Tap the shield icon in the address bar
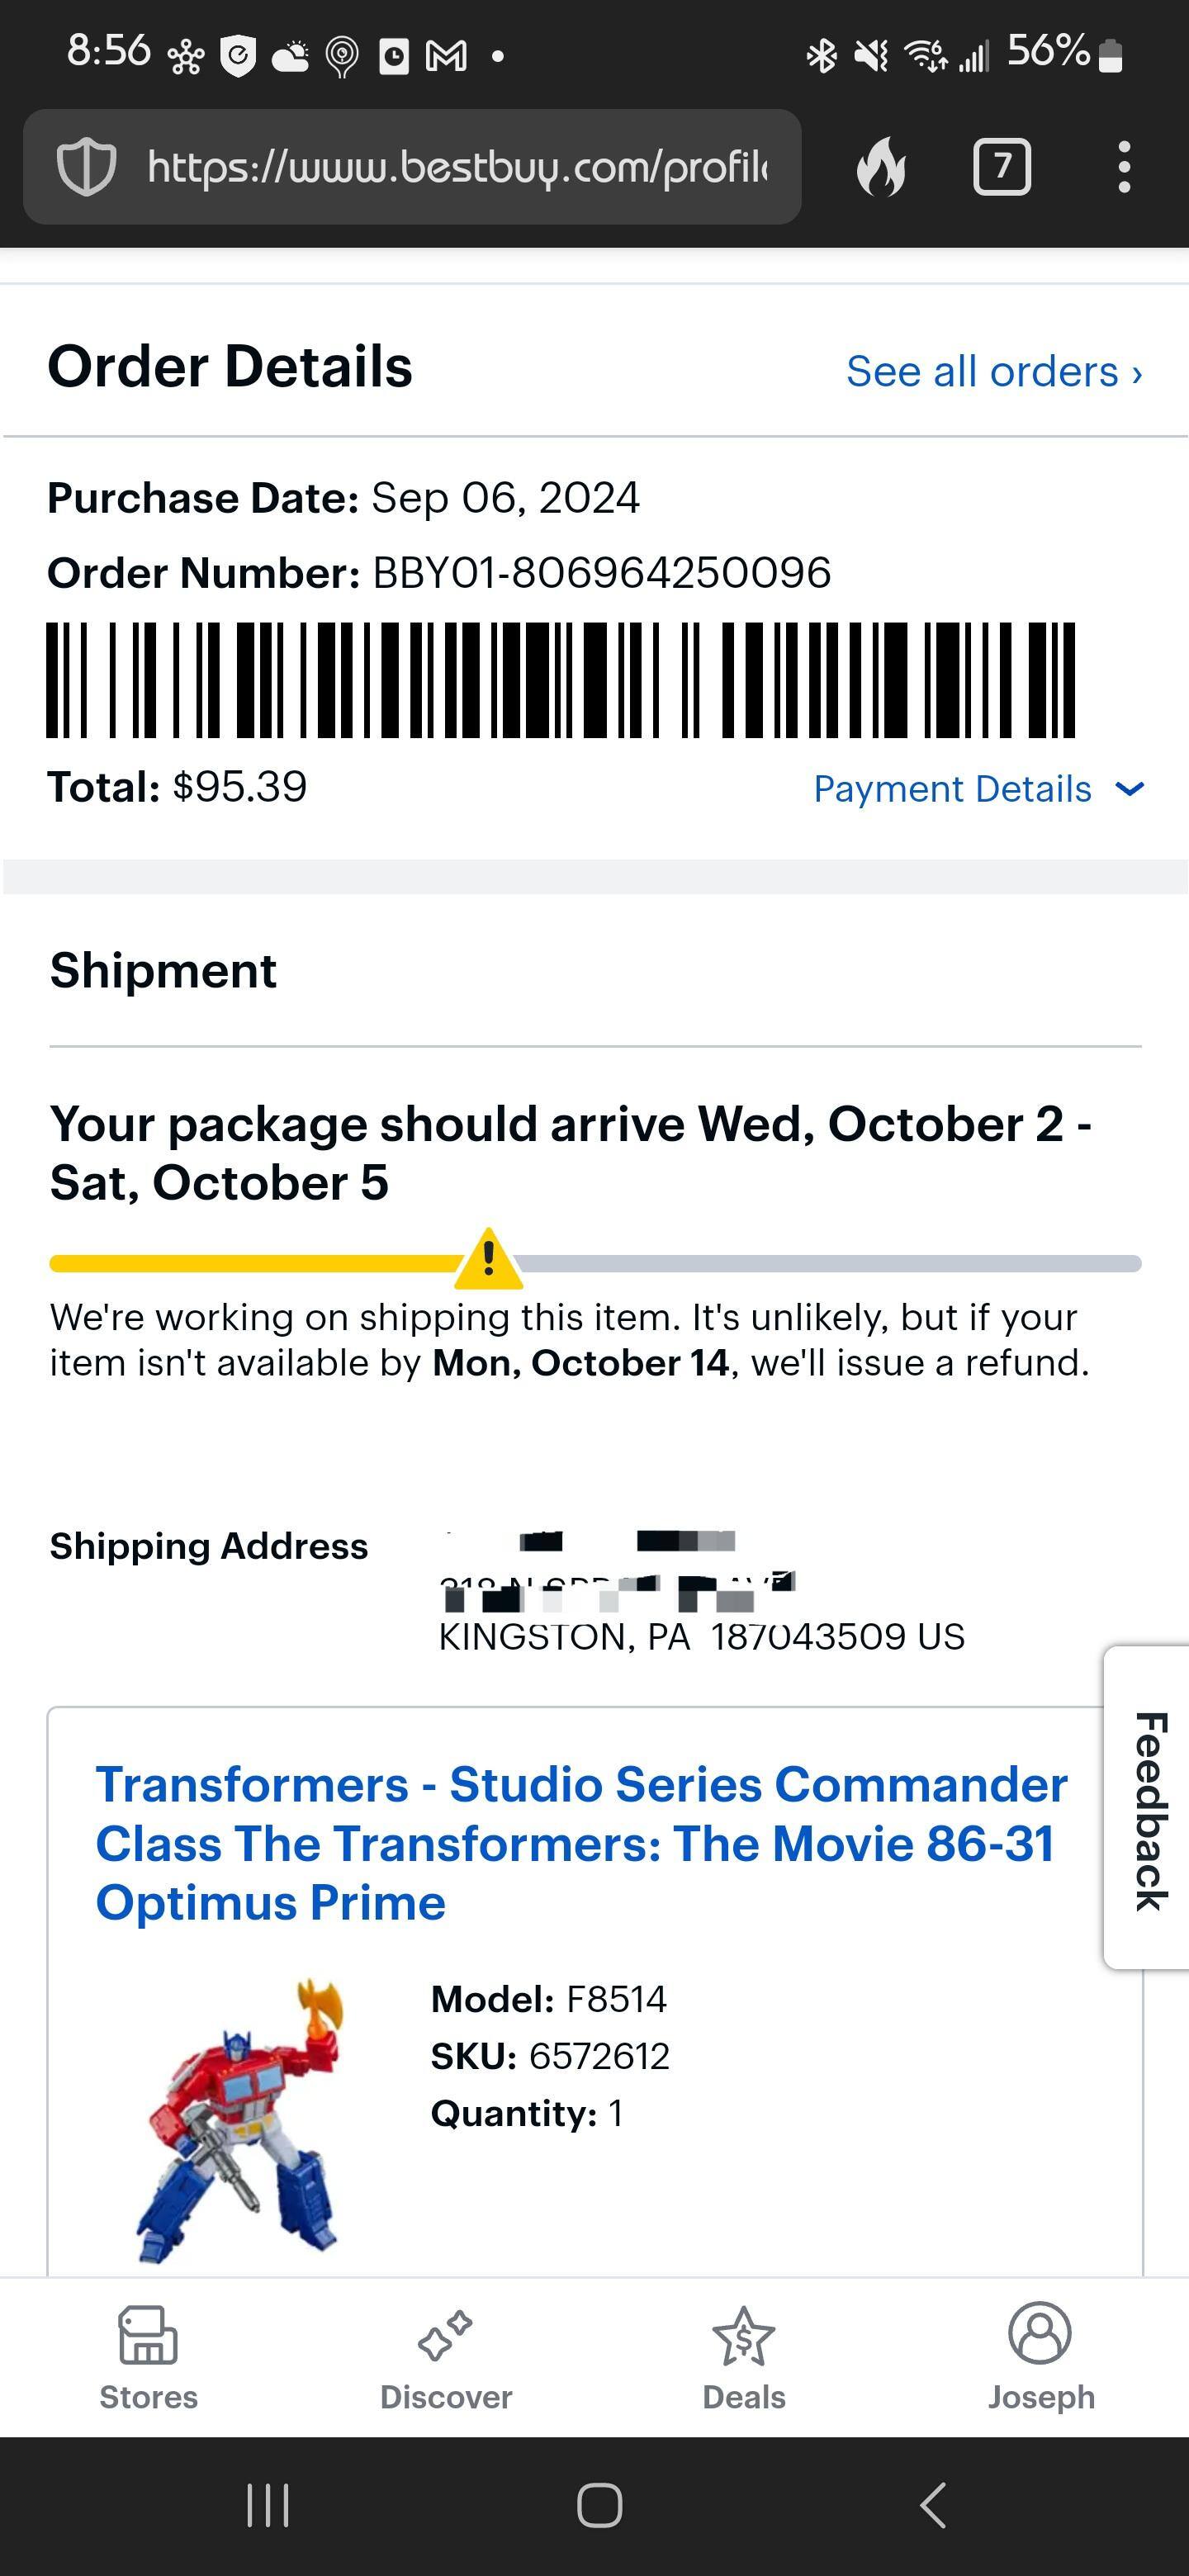 pyautogui.click(x=85, y=167)
